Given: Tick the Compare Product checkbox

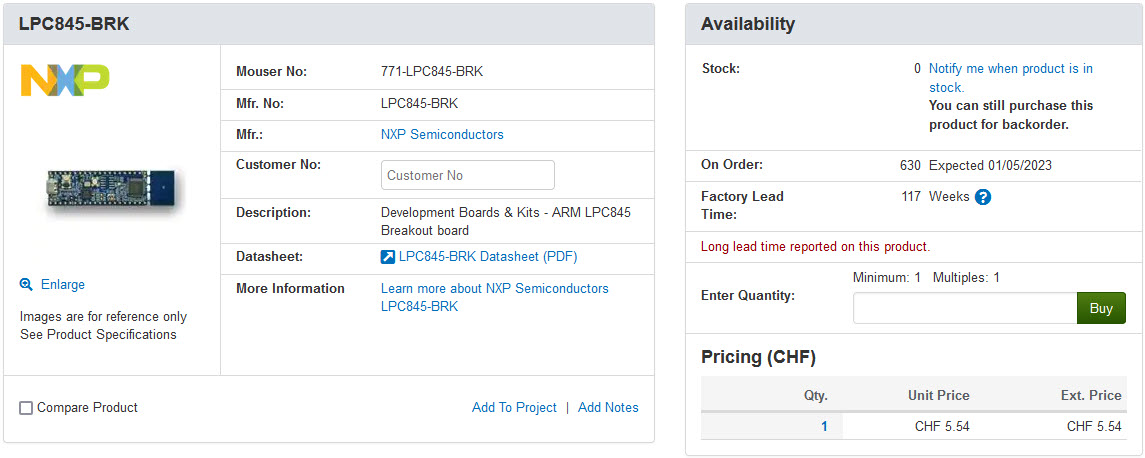Looking at the screenshot, I should (26, 408).
